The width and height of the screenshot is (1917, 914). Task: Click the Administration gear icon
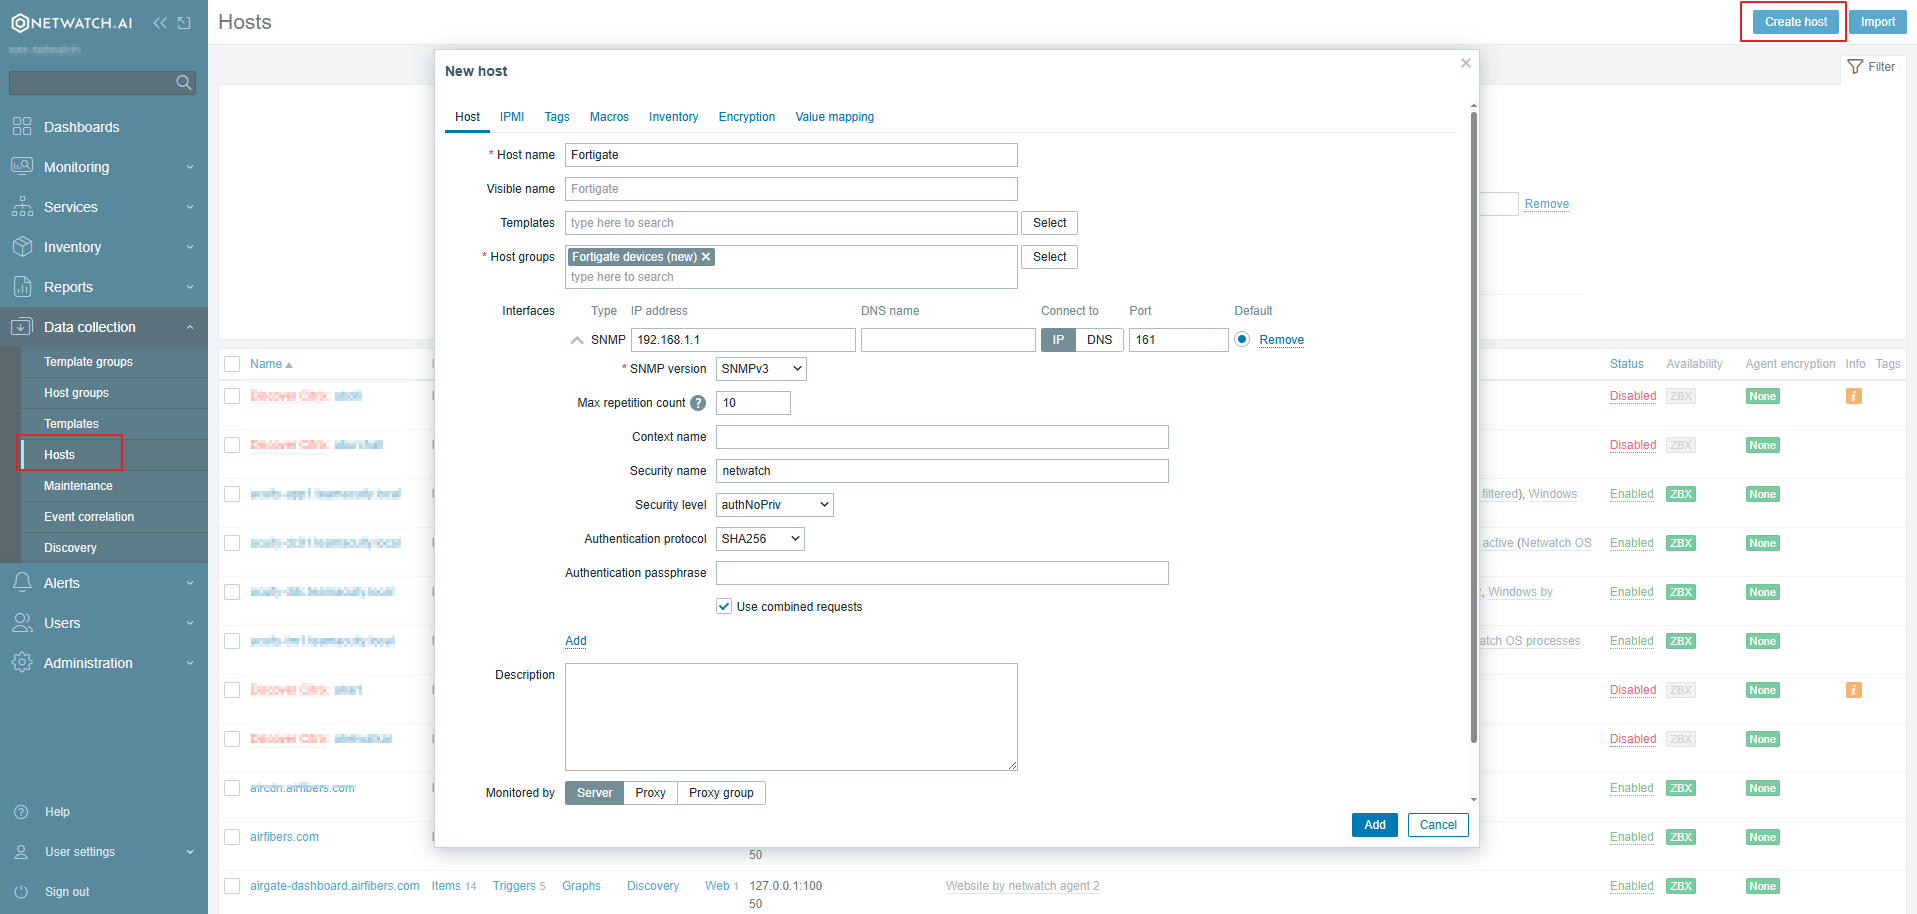click(x=22, y=662)
